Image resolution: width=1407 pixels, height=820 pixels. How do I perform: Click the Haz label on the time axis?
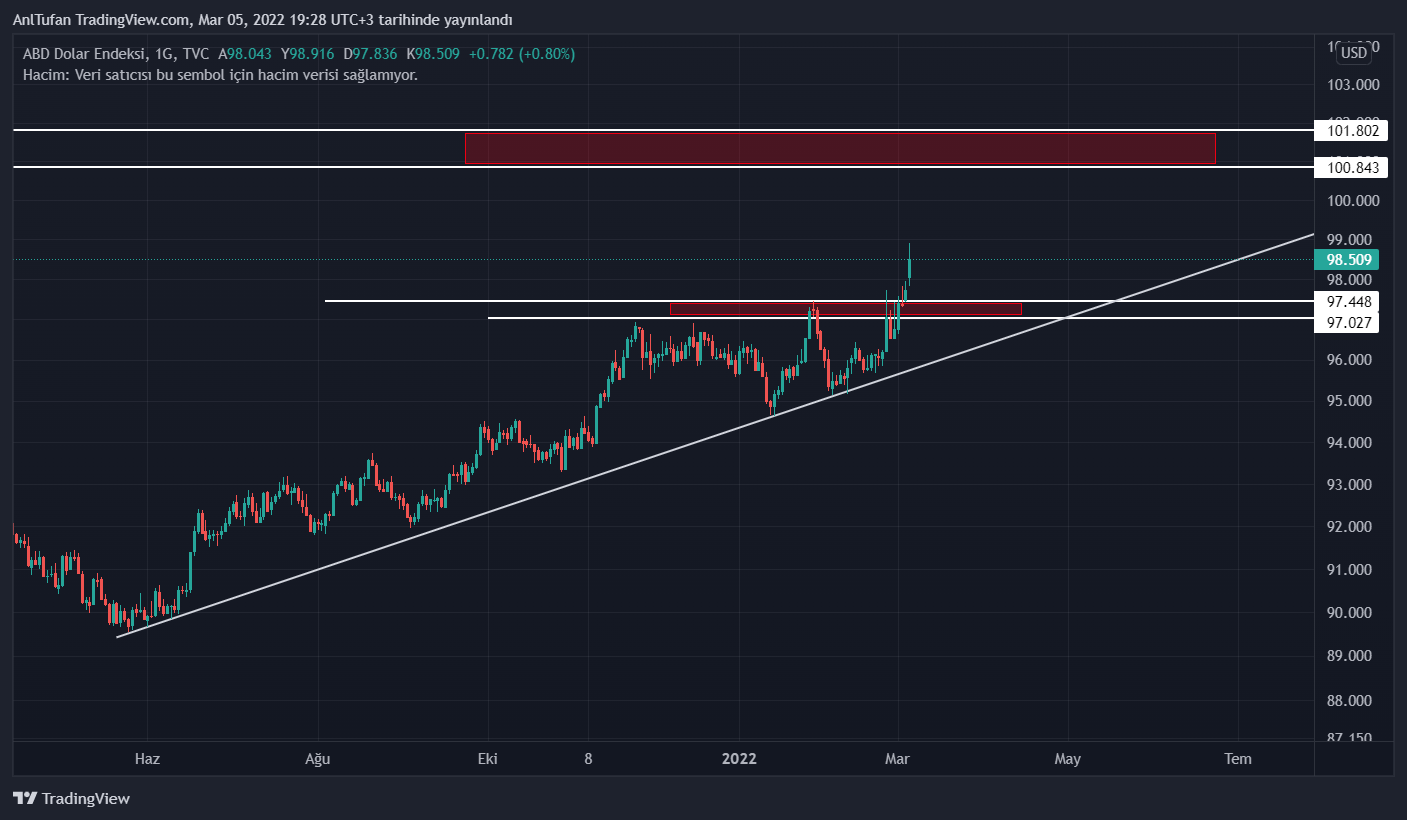(147, 759)
